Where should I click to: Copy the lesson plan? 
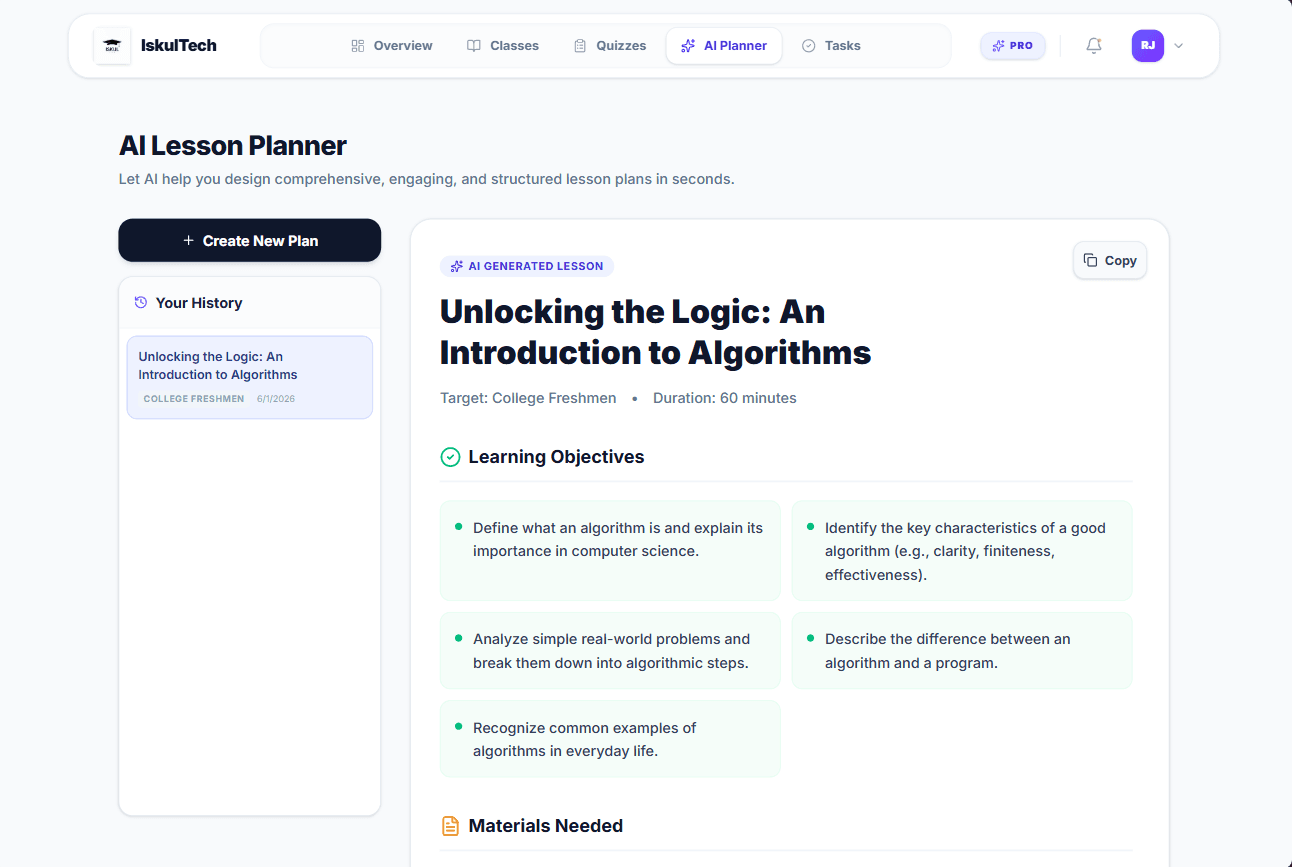click(x=1110, y=260)
